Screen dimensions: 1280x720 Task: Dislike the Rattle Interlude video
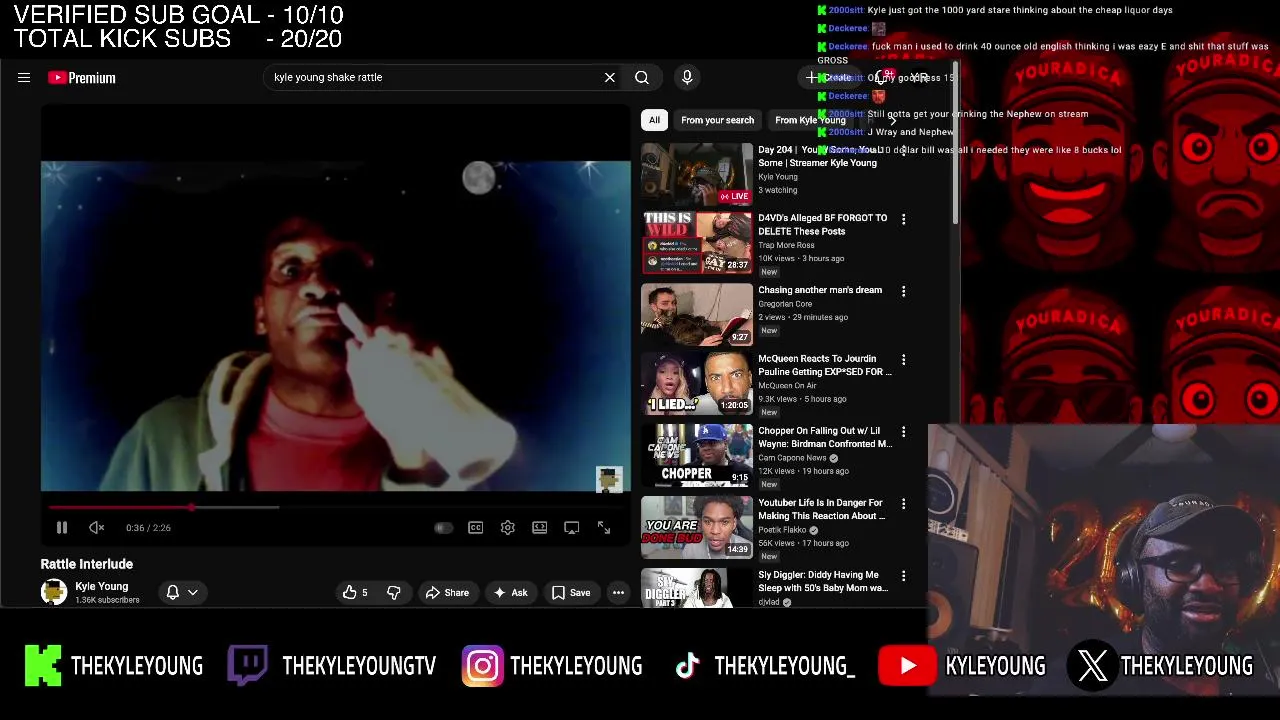click(x=393, y=593)
